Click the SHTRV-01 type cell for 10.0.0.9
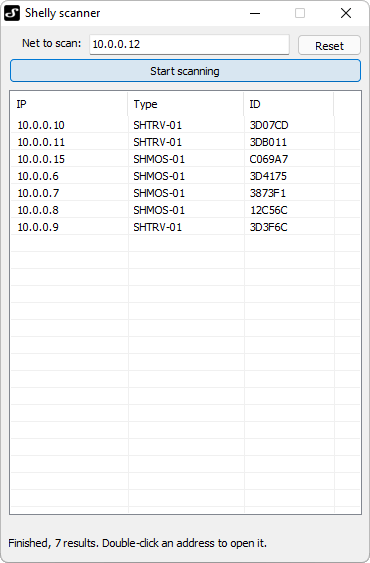370x563 pixels. click(158, 227)
